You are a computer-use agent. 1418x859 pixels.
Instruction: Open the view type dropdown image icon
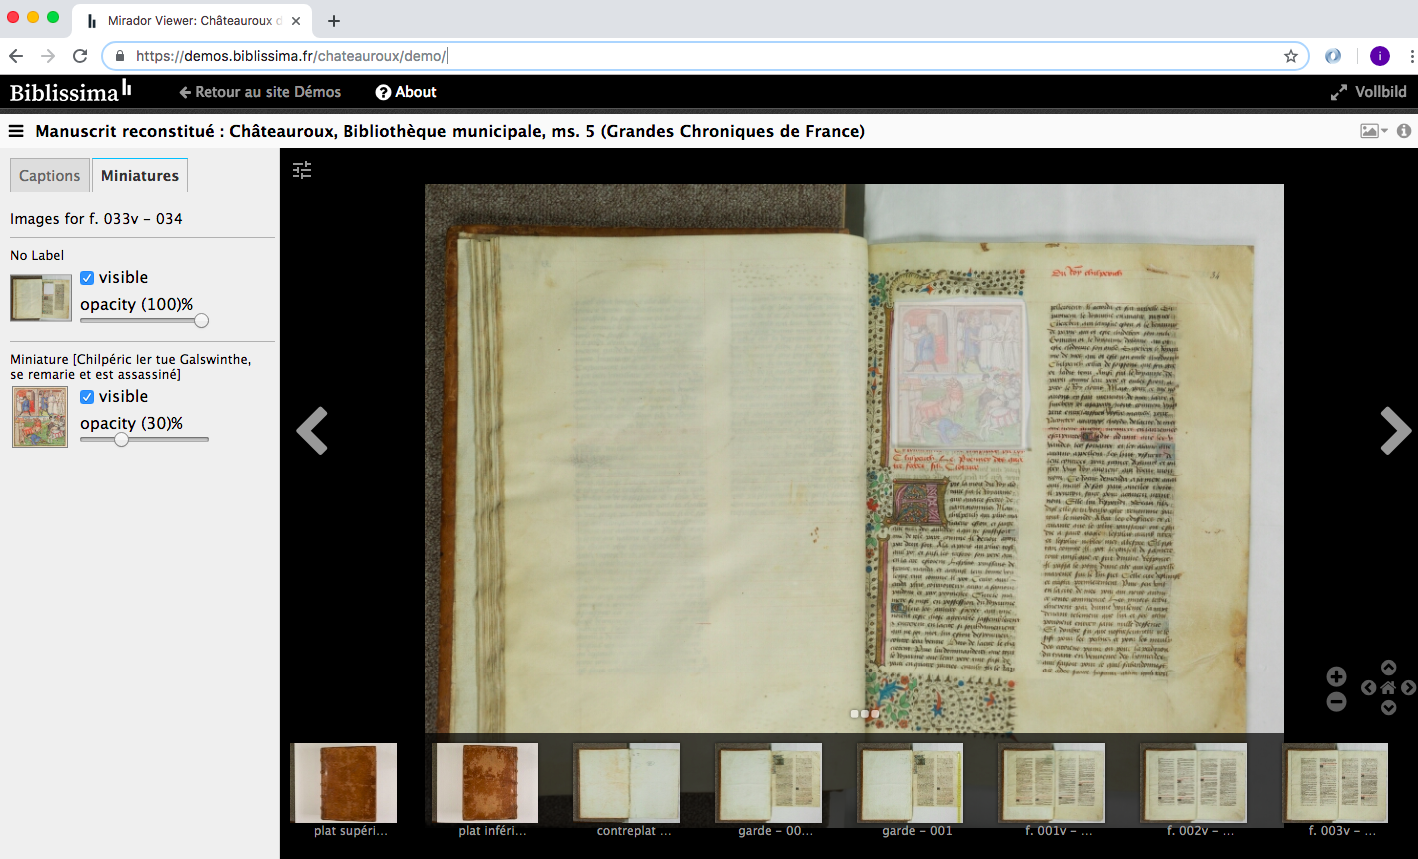pos(1373,131)
